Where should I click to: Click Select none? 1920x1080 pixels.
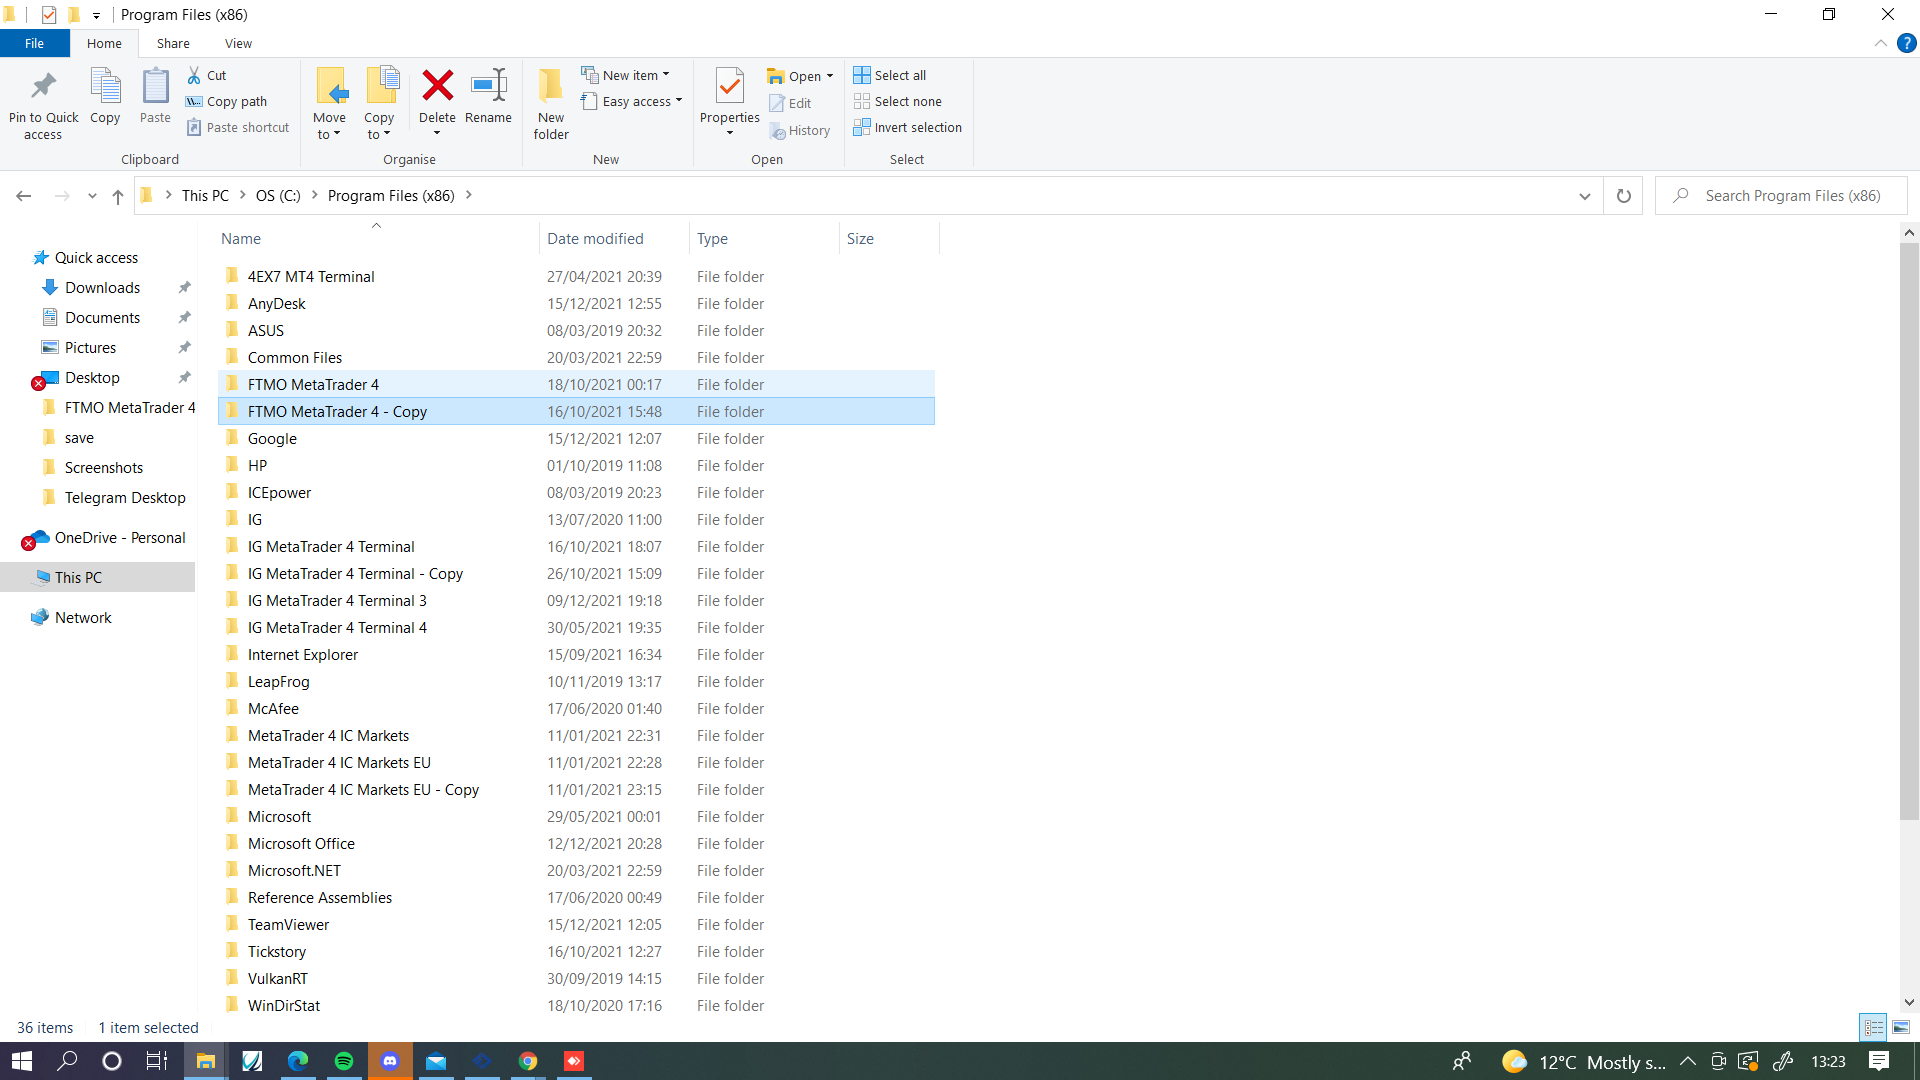(898, 101)
